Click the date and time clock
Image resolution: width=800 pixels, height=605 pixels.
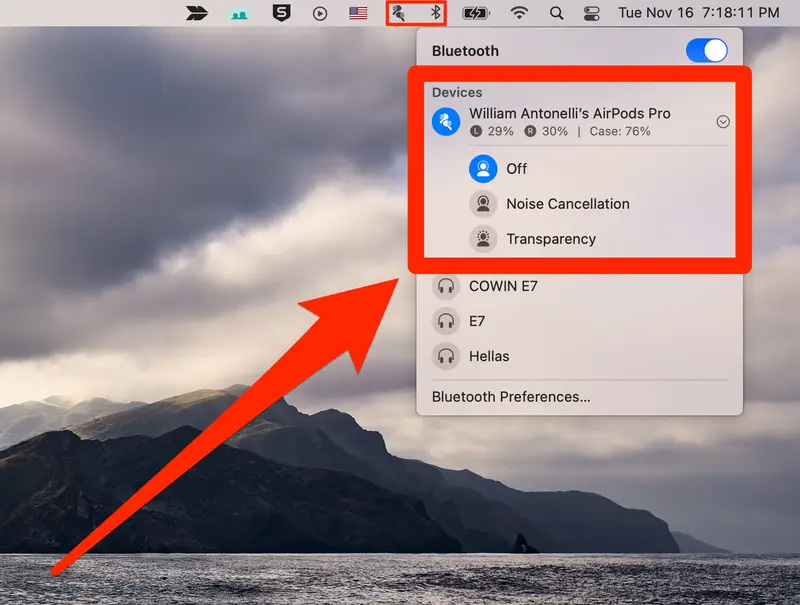coord(698,13)
